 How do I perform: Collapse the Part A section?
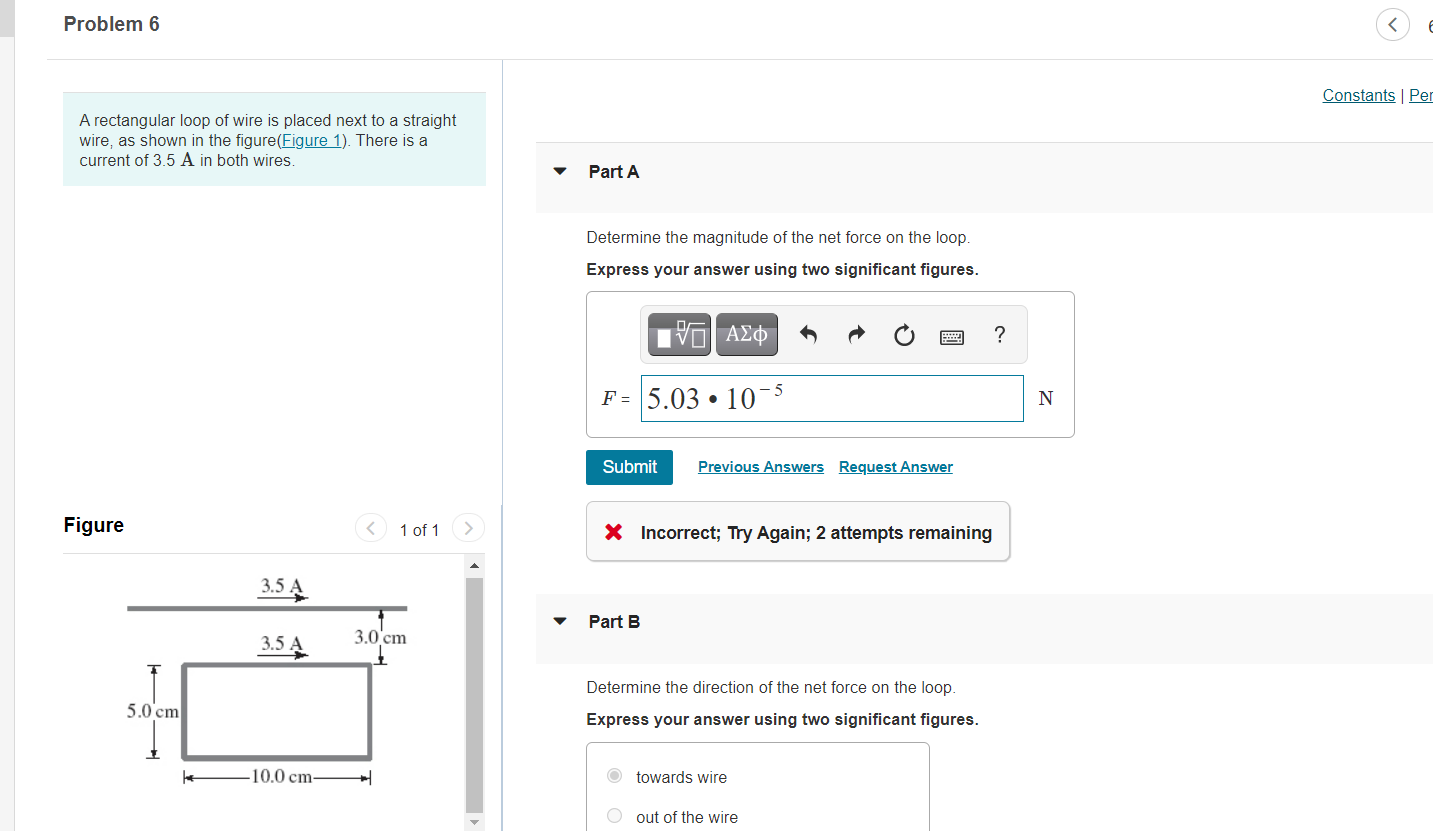click(560, 171)
